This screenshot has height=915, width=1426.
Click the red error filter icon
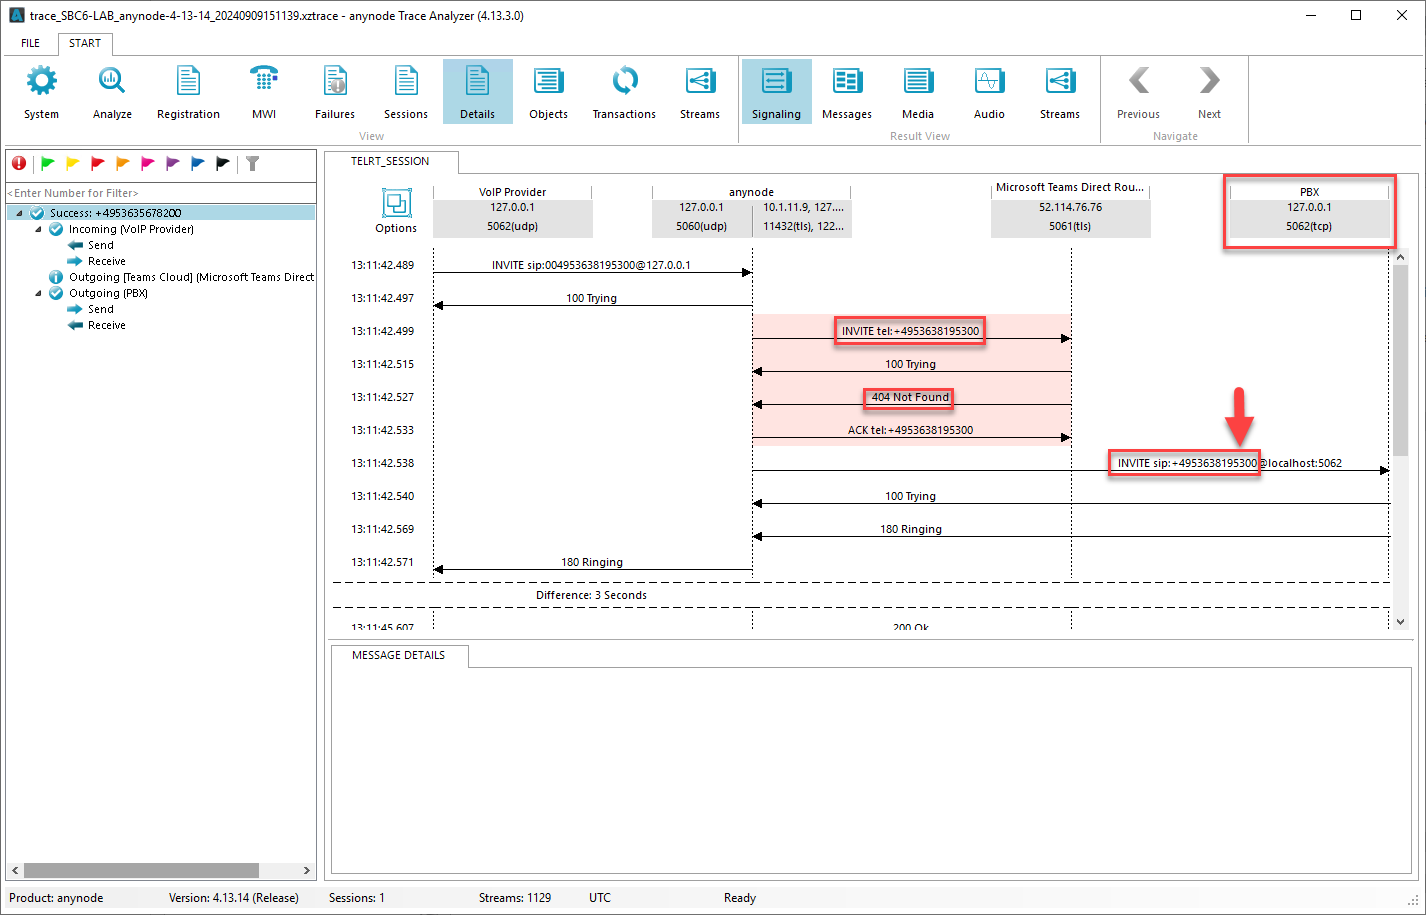(x=19, y=163)
